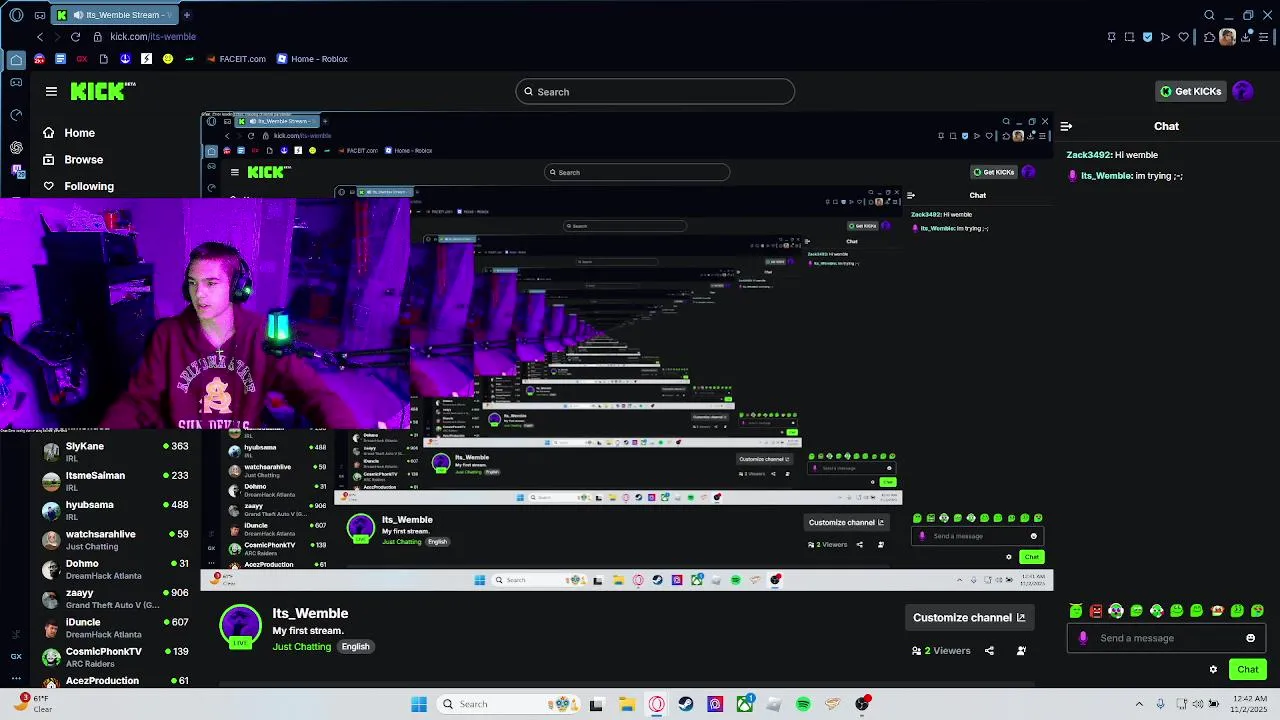Screen dimensions: 1280x720
Task: Click the Get KICKs button
Action: tap(1190, 91)
